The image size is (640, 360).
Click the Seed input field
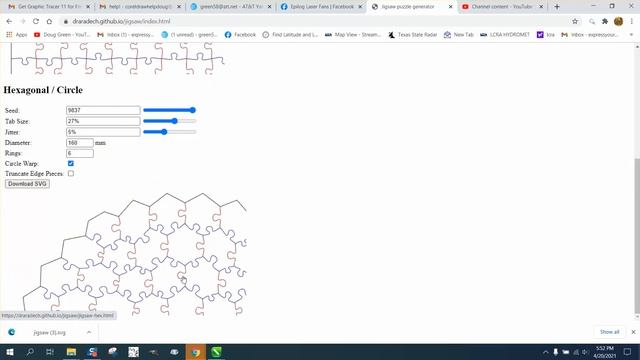(103, 110)
